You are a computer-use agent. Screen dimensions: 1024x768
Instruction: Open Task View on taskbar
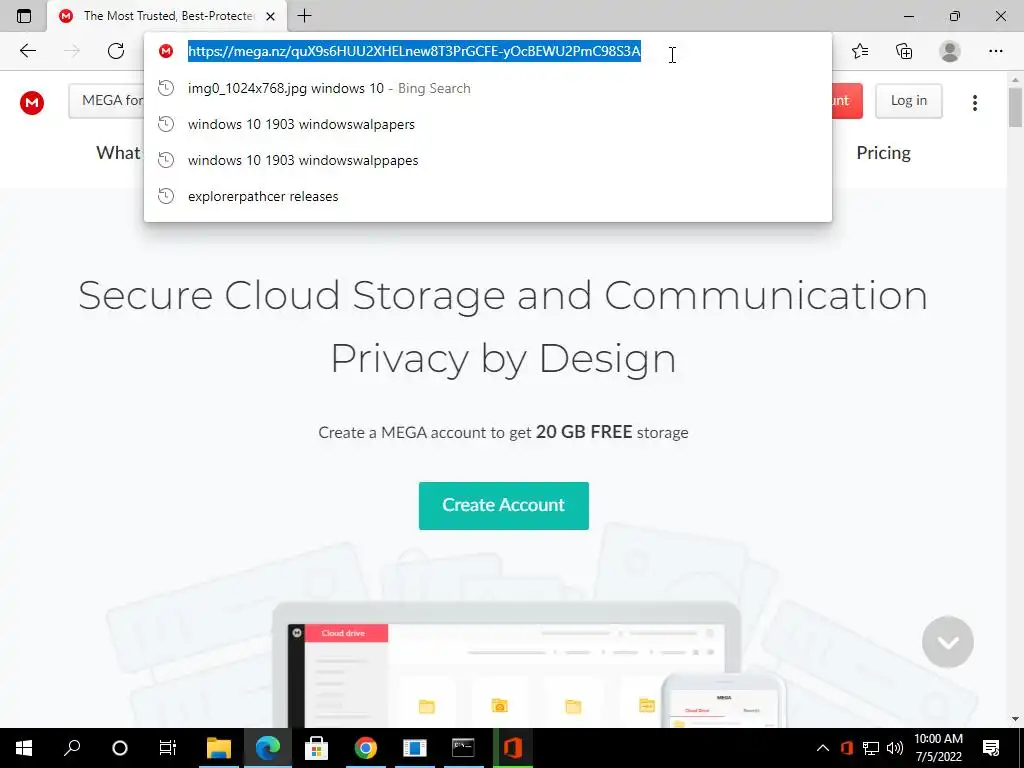pyautogui.click(x=168, y=748)
